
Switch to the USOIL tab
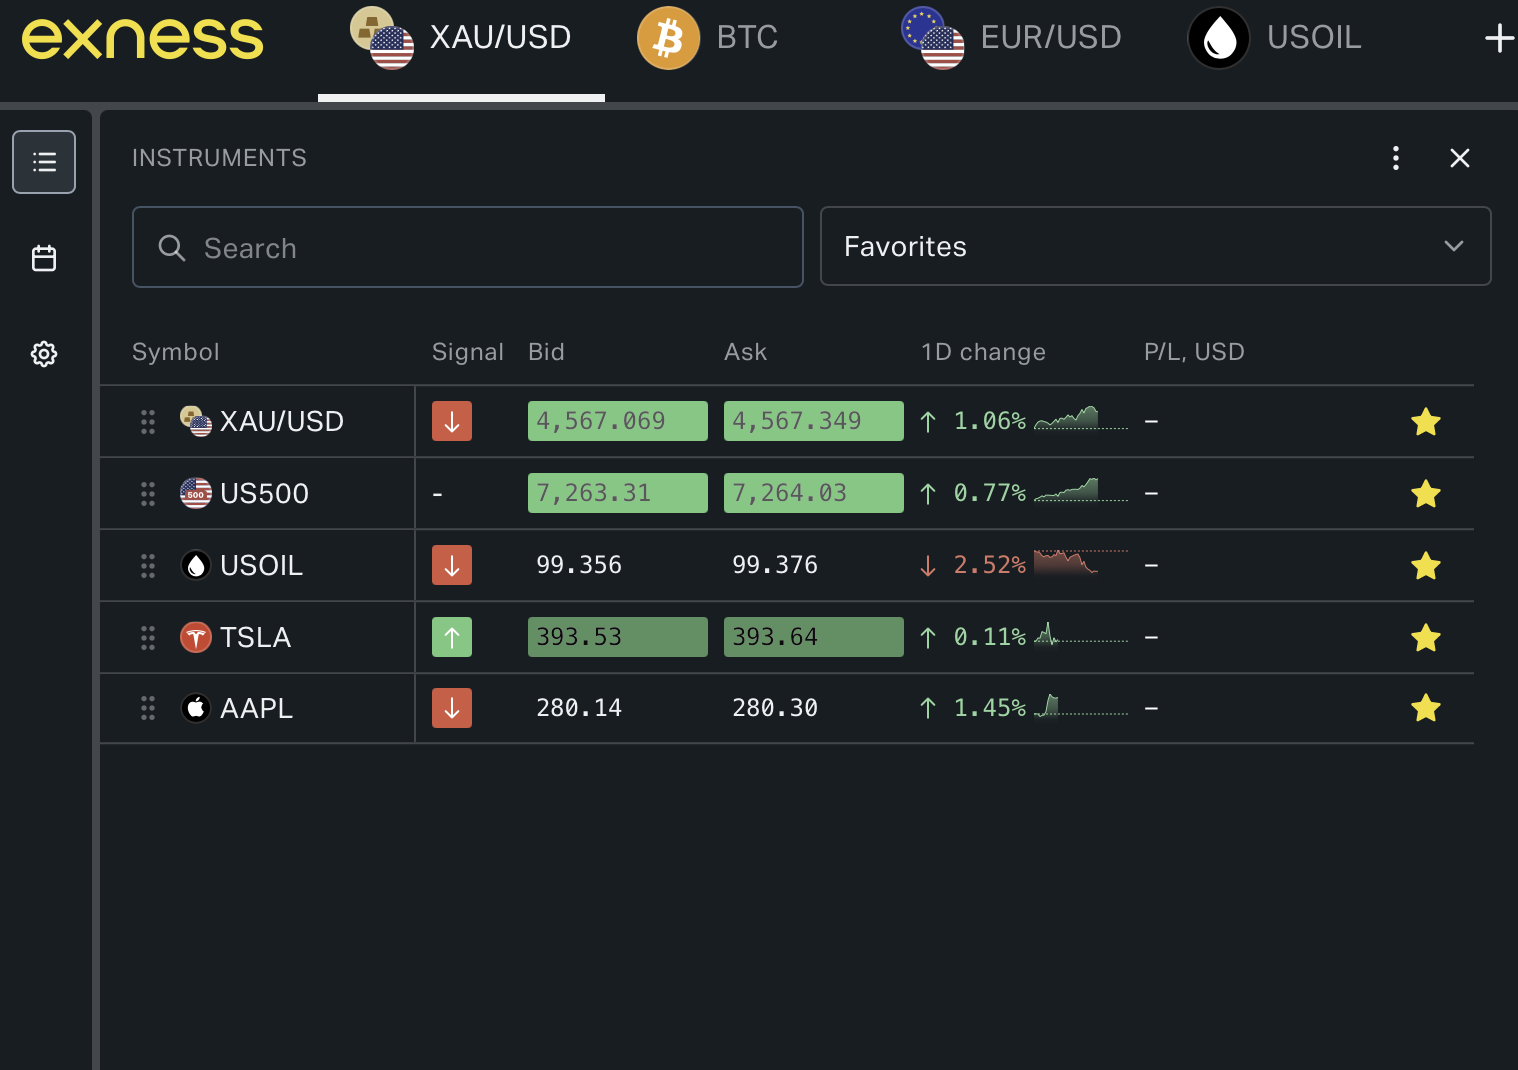click(x=1275, y=38)
